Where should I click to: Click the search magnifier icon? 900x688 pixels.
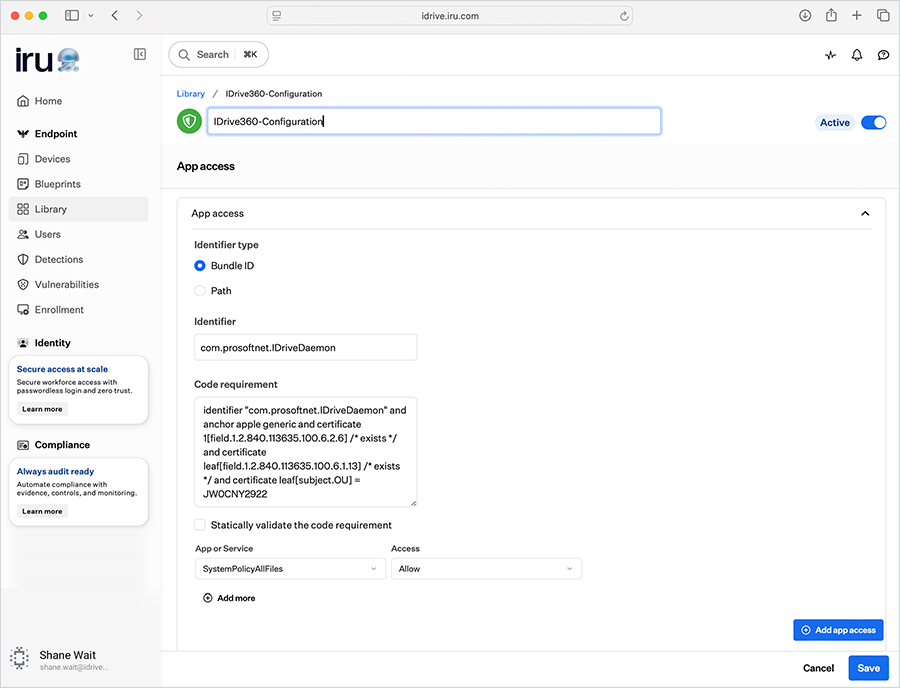[x=184, y=55]
